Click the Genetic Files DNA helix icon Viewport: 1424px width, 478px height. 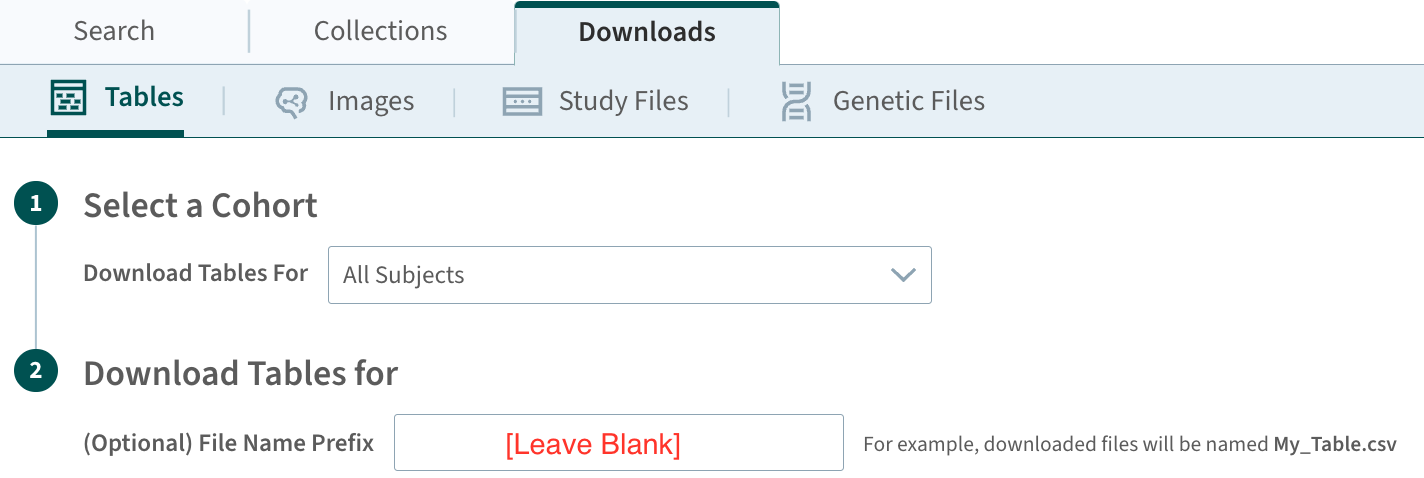point(795,102)
